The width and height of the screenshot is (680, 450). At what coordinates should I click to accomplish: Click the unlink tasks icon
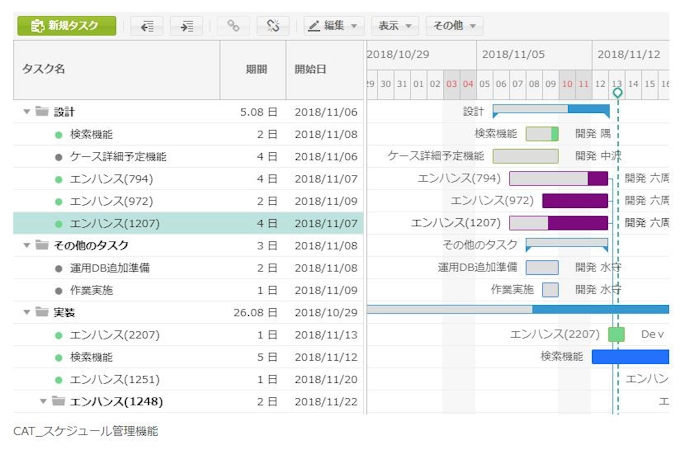273,26
